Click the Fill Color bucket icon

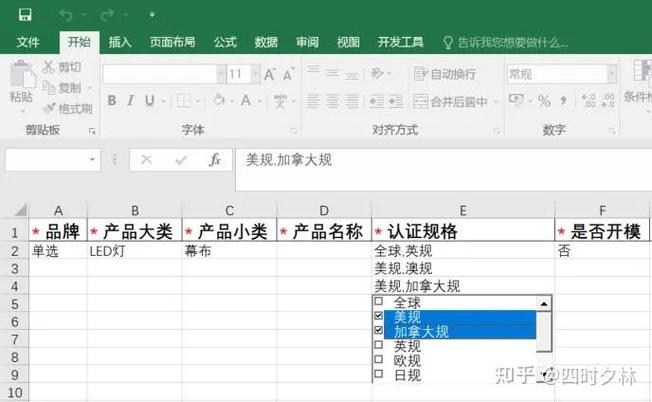(x=218, y=100)
